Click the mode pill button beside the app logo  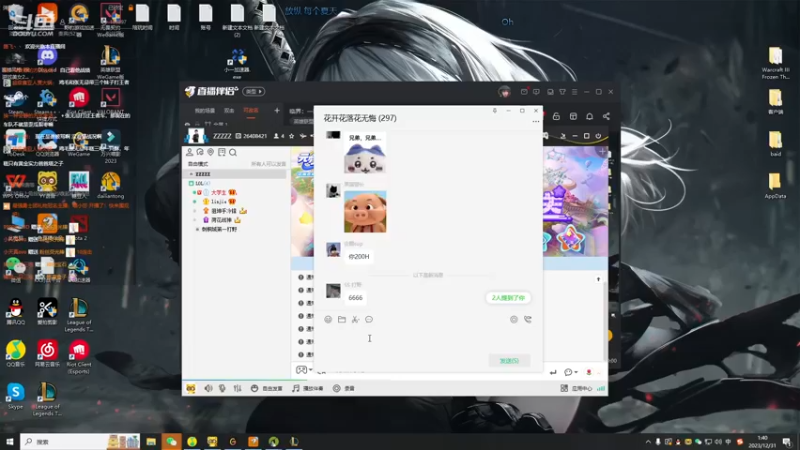tap(254, 92)
